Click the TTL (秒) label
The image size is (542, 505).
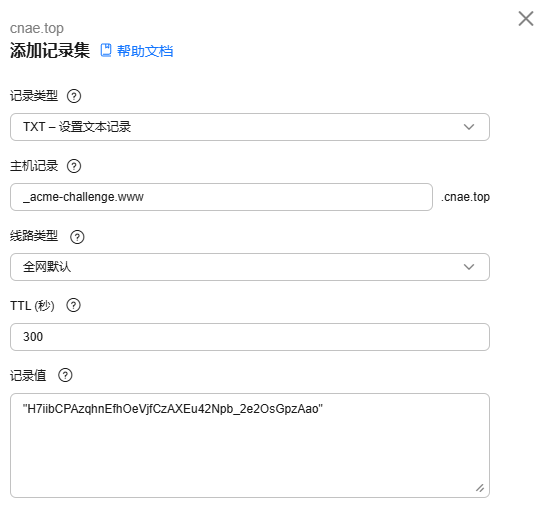click(x=32, y=306)
